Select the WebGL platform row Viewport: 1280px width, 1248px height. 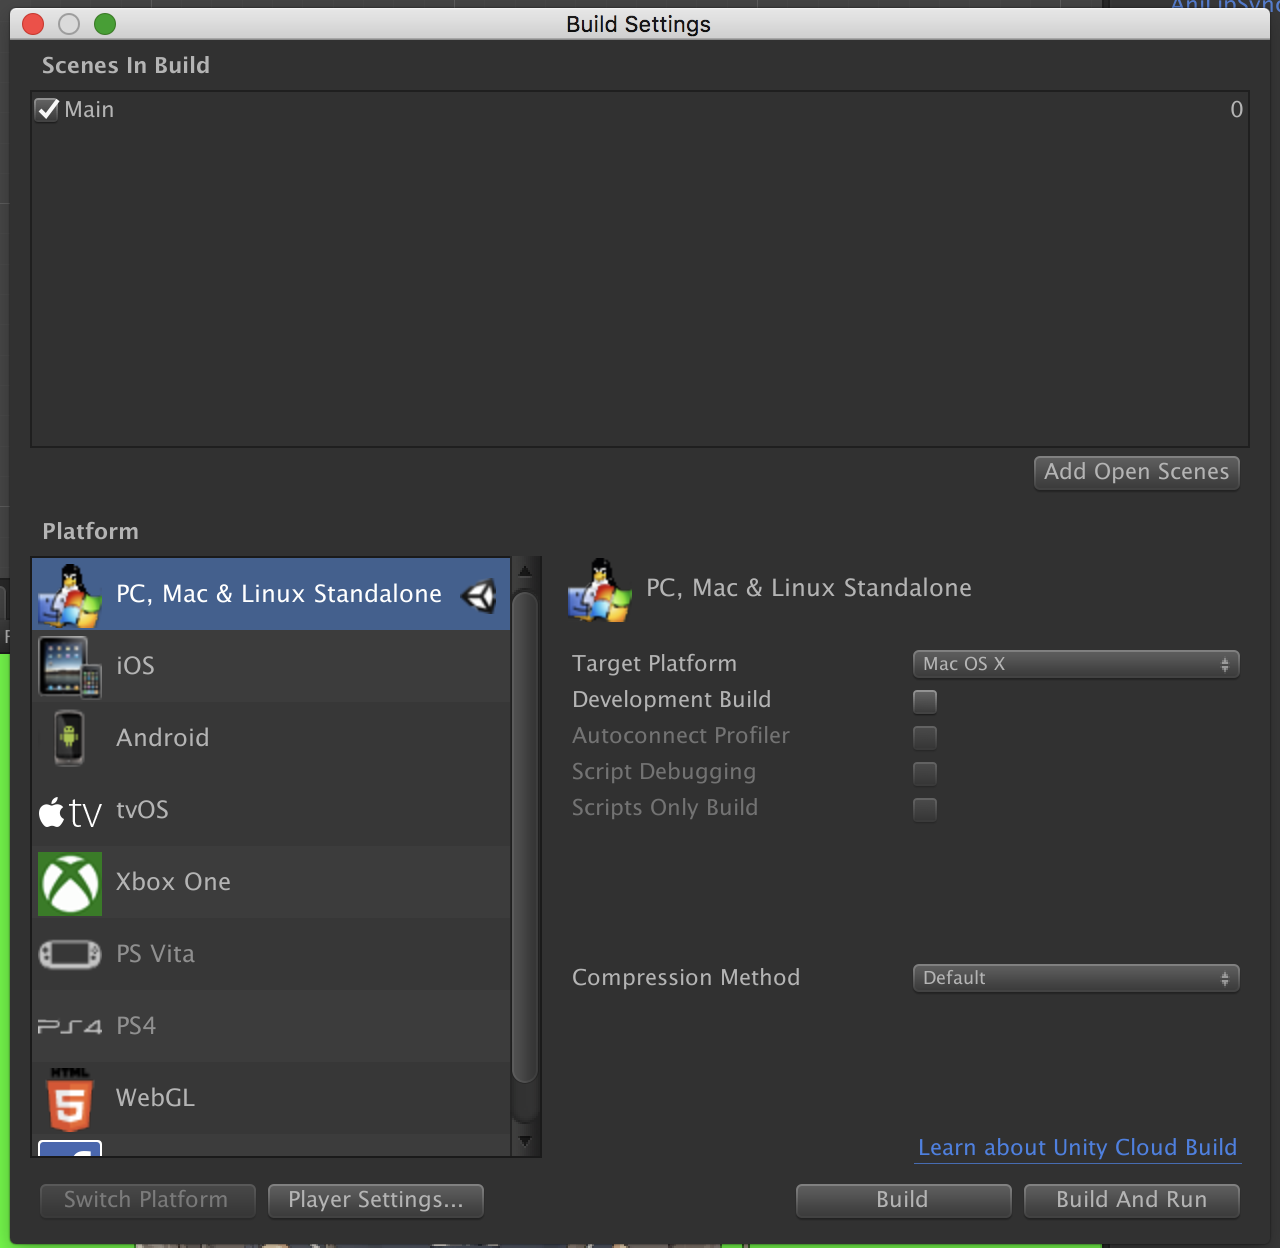[271, 1098]
